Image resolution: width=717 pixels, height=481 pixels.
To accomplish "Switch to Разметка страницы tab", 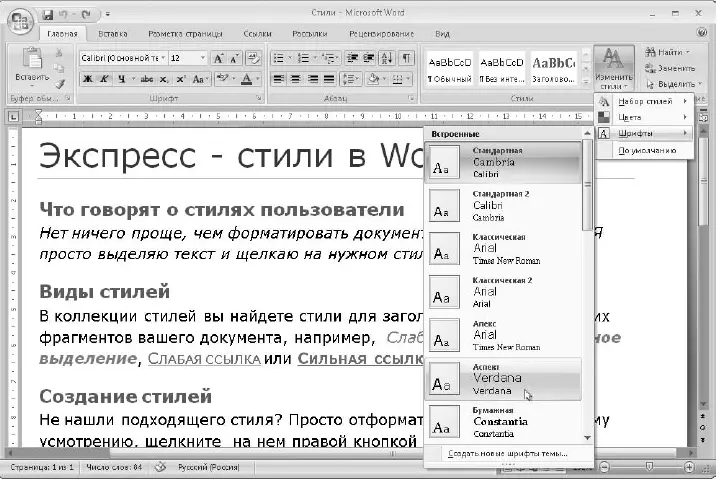I will click(185, 34).
